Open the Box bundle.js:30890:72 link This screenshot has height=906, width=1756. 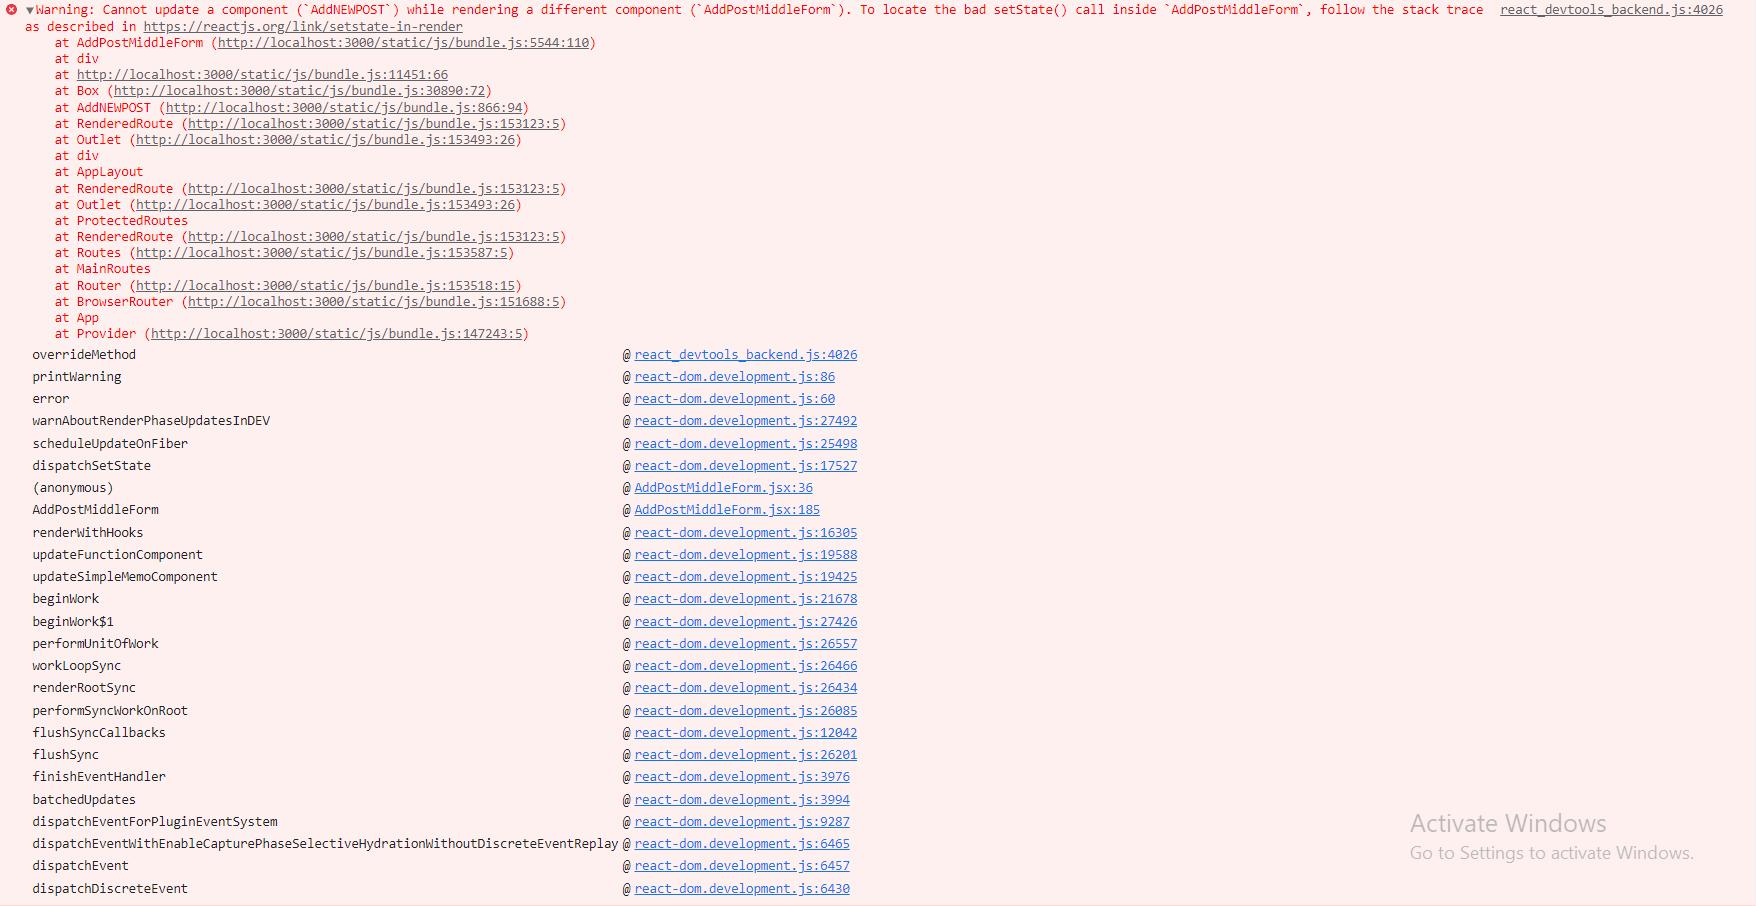click(299, 91)
